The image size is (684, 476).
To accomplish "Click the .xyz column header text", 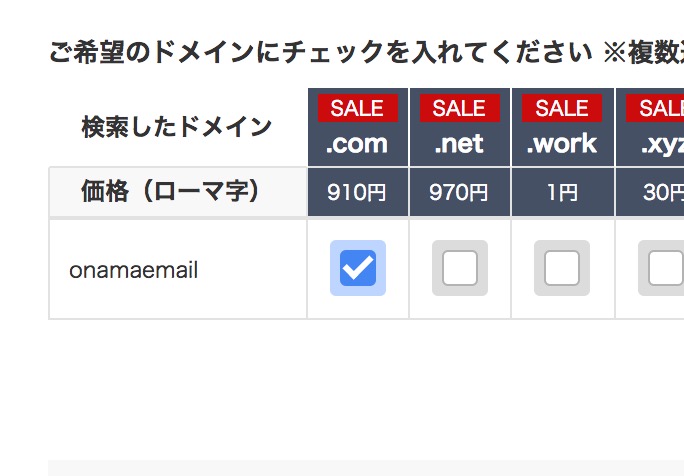I will [x=663, y=146].
